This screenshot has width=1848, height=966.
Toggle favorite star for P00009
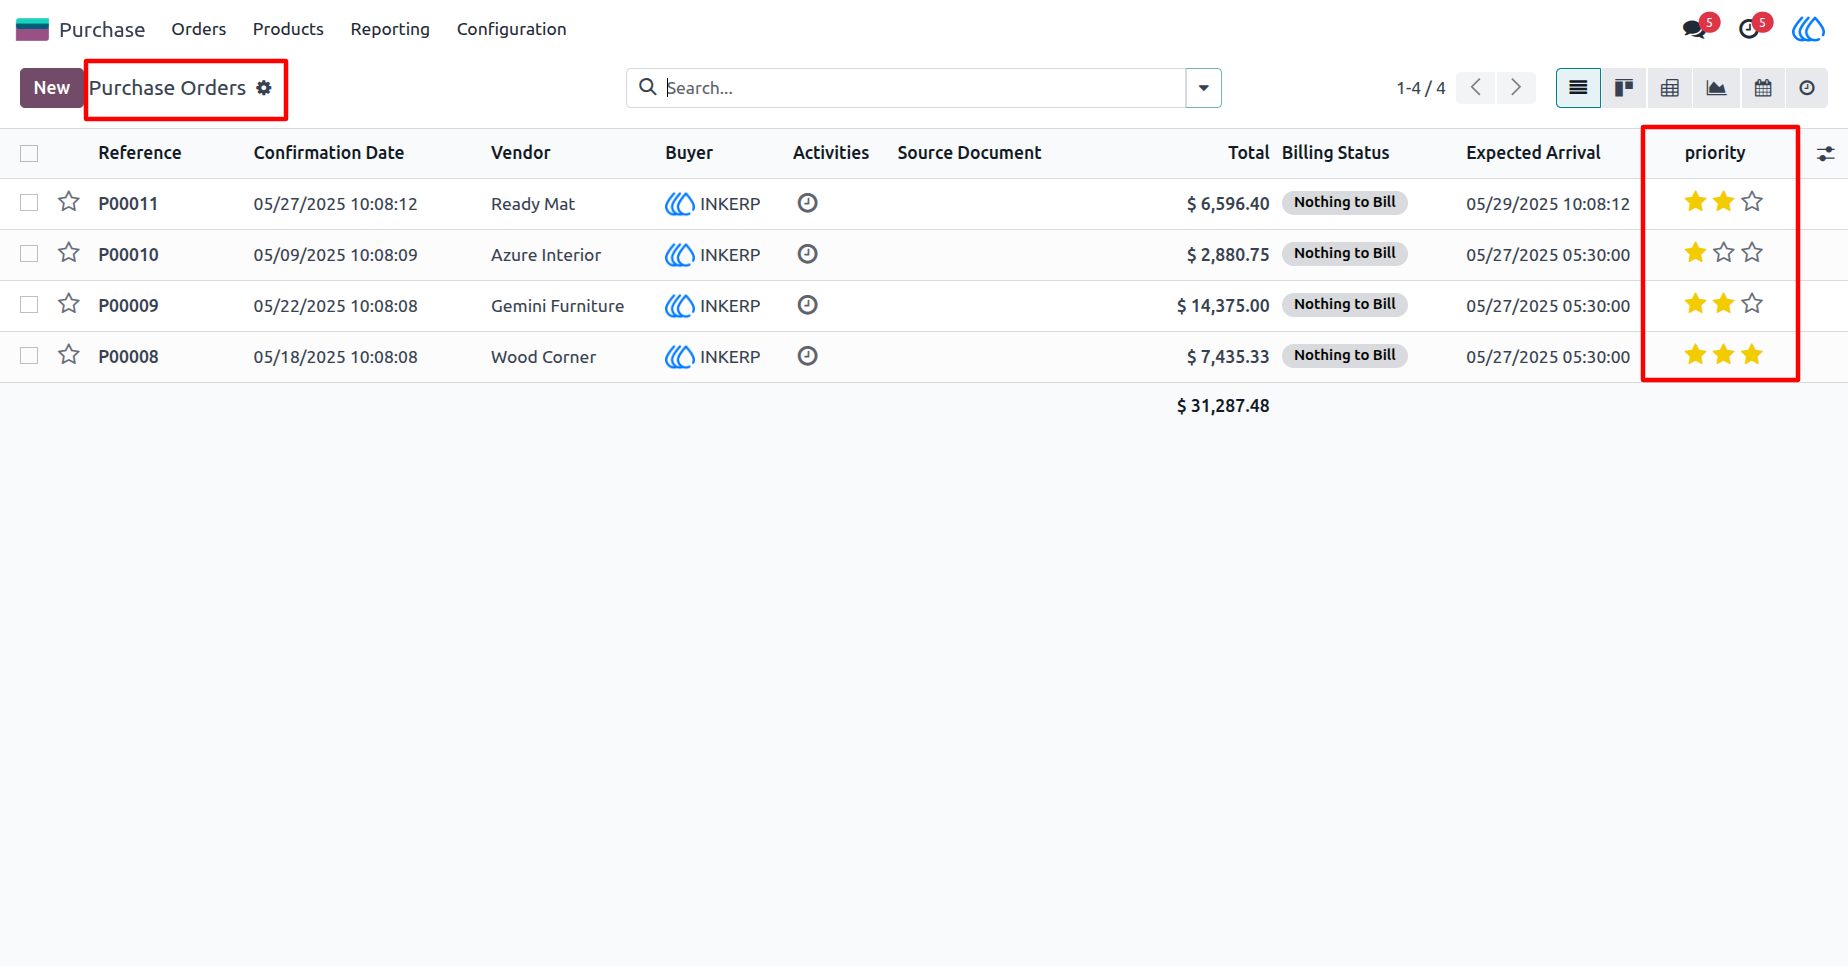pos(69,303)
